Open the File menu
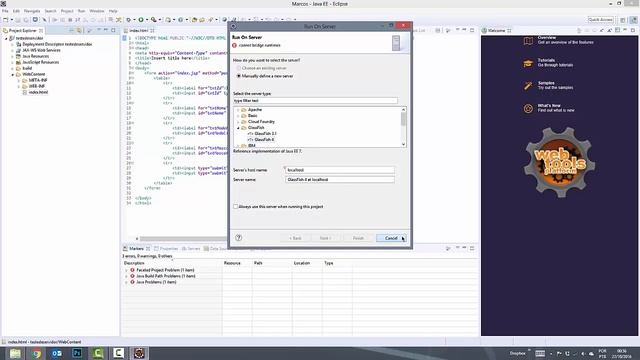640x360 pixels. (x=5, y=11)
